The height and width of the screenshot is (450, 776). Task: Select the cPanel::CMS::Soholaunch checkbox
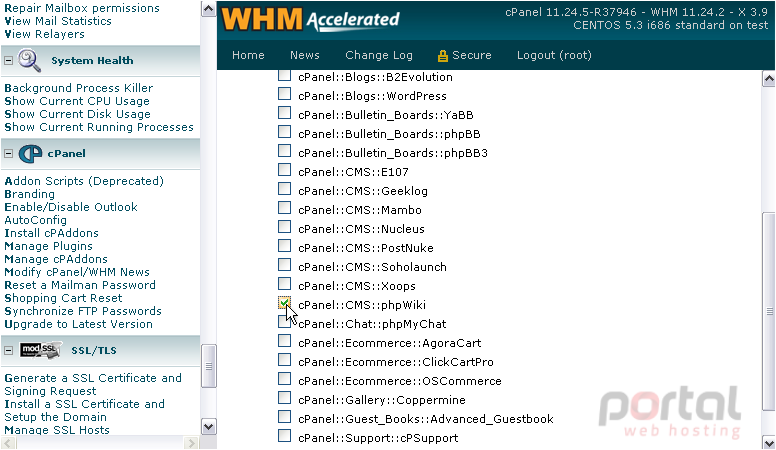284,264
